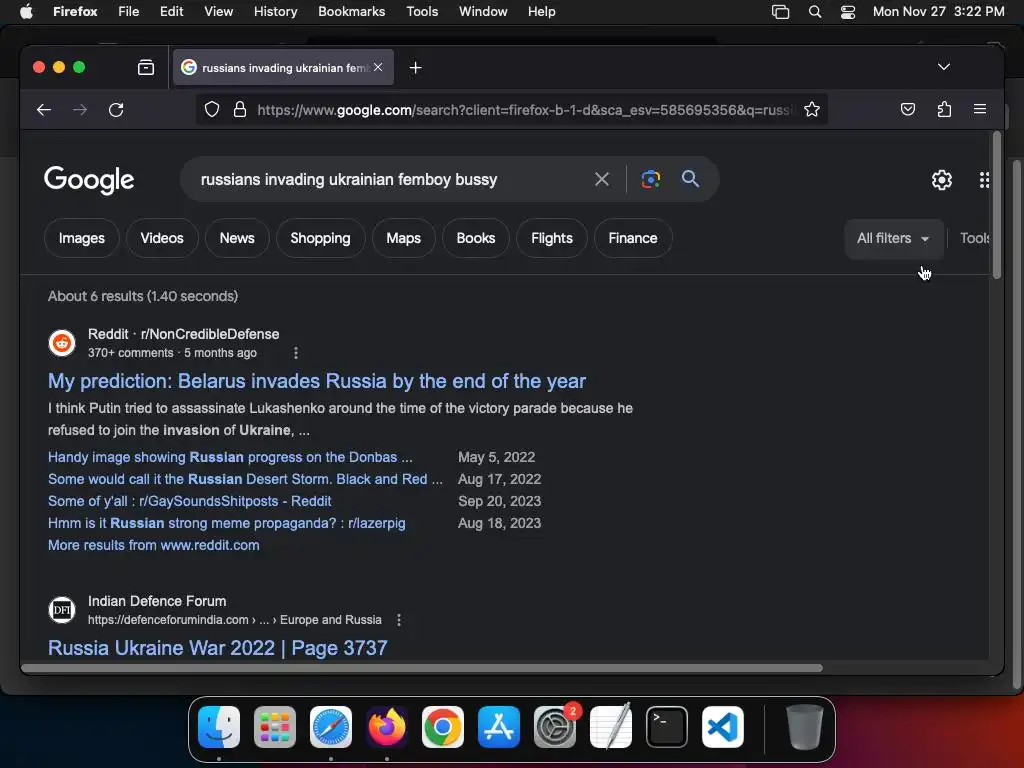Viewport: 1024px width, 768px height.
Task: Close the Google search results tab
Action: 378,67
